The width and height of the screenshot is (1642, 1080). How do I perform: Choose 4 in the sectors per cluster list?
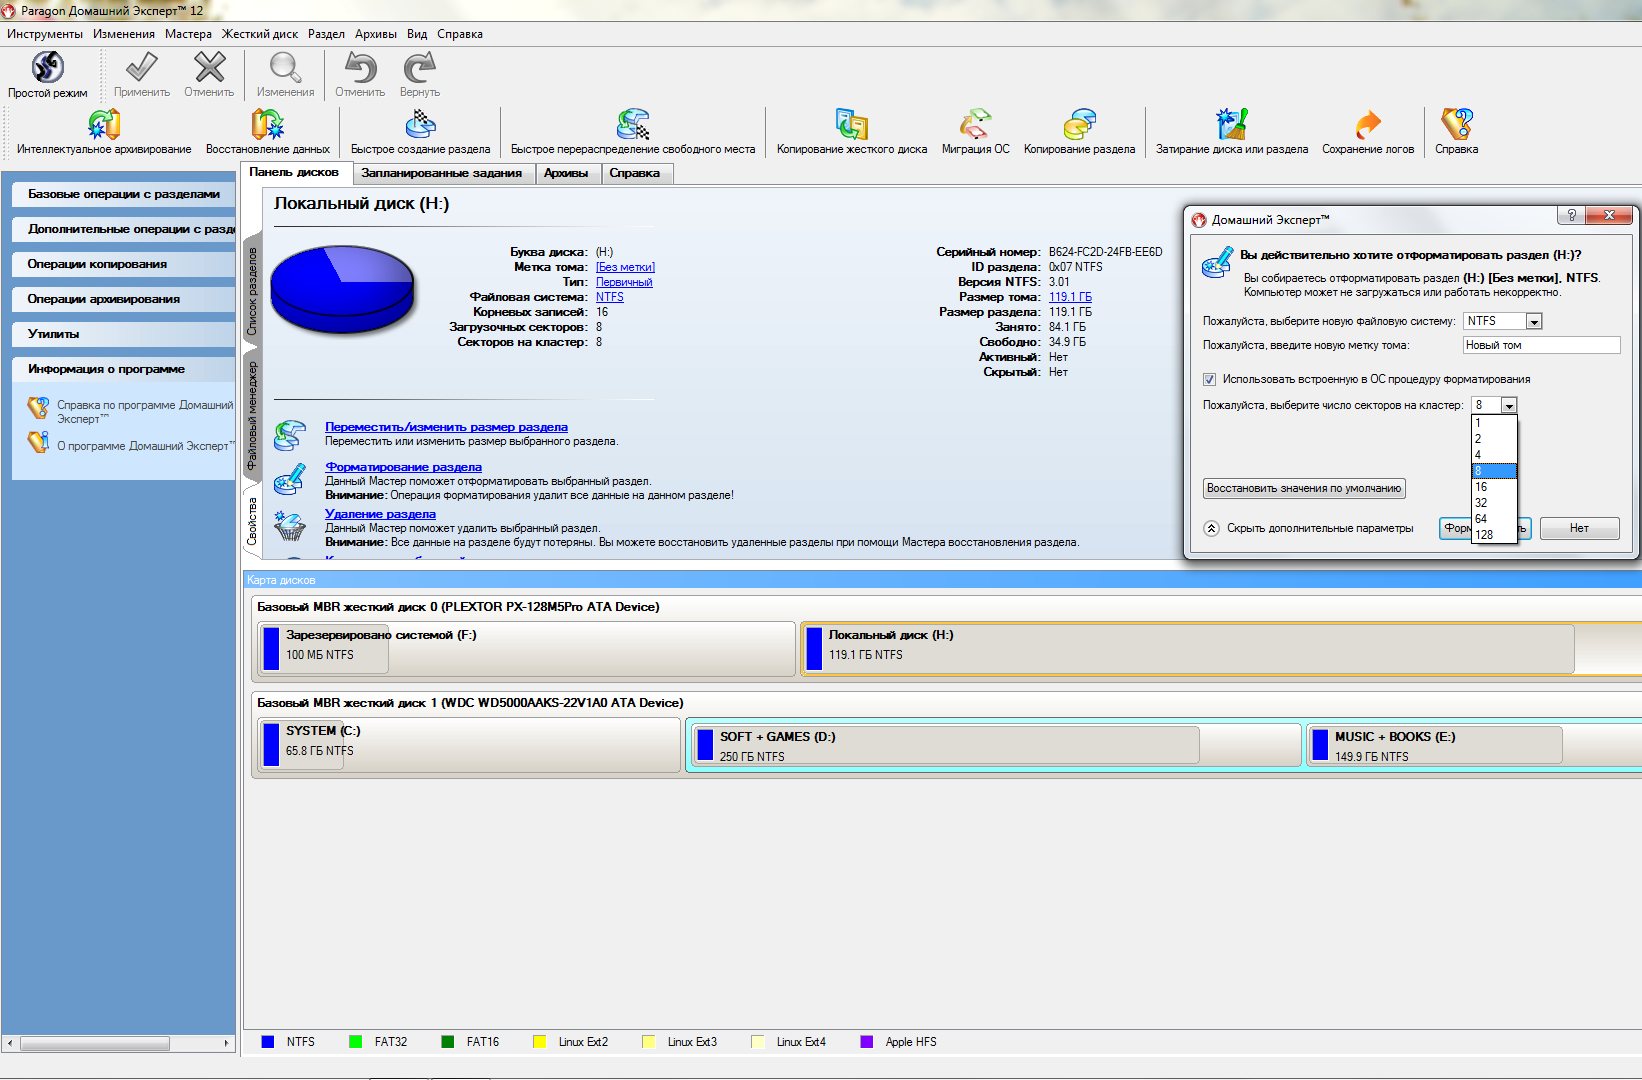point(1495,455)
